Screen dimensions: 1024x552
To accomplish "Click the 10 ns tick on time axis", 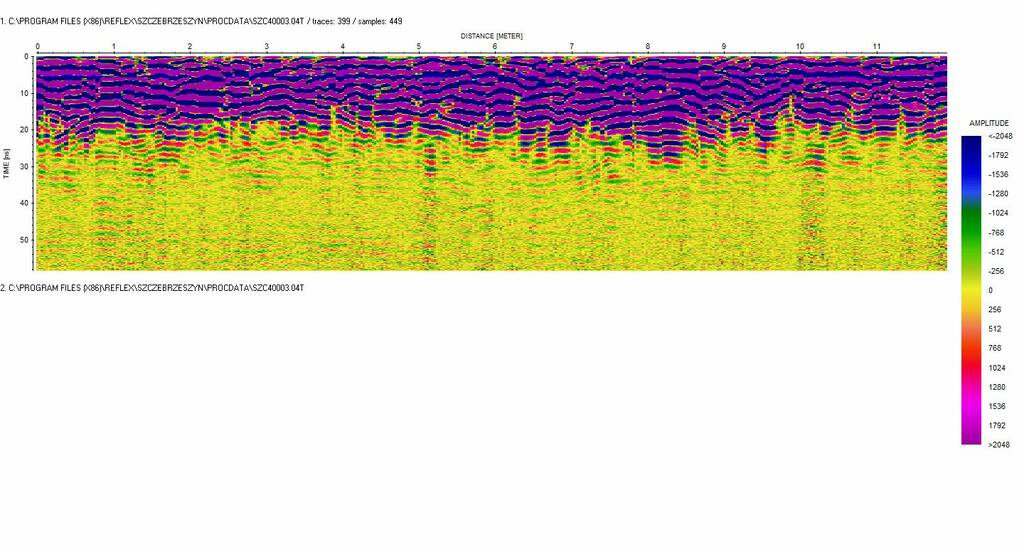I will [x=24, y=93].
